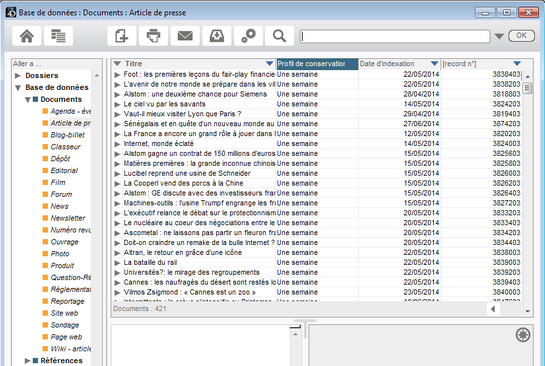Screen dimensions: 545x366
Task: Open the Titre column filter arrow
Action: [269, 63]
